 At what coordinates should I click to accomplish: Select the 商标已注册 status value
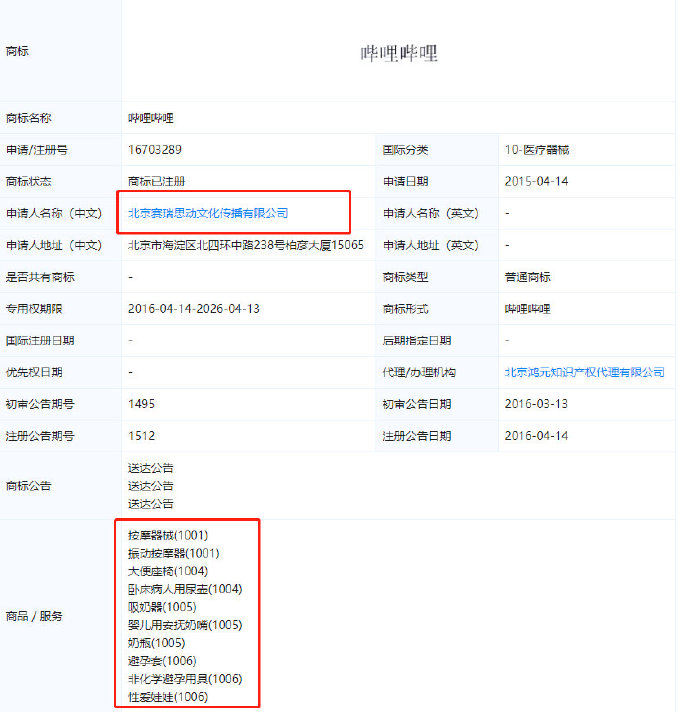157,182
